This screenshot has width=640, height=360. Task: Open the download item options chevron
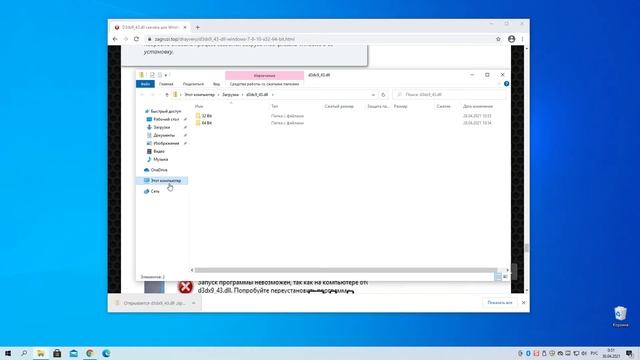click(193, 303)
